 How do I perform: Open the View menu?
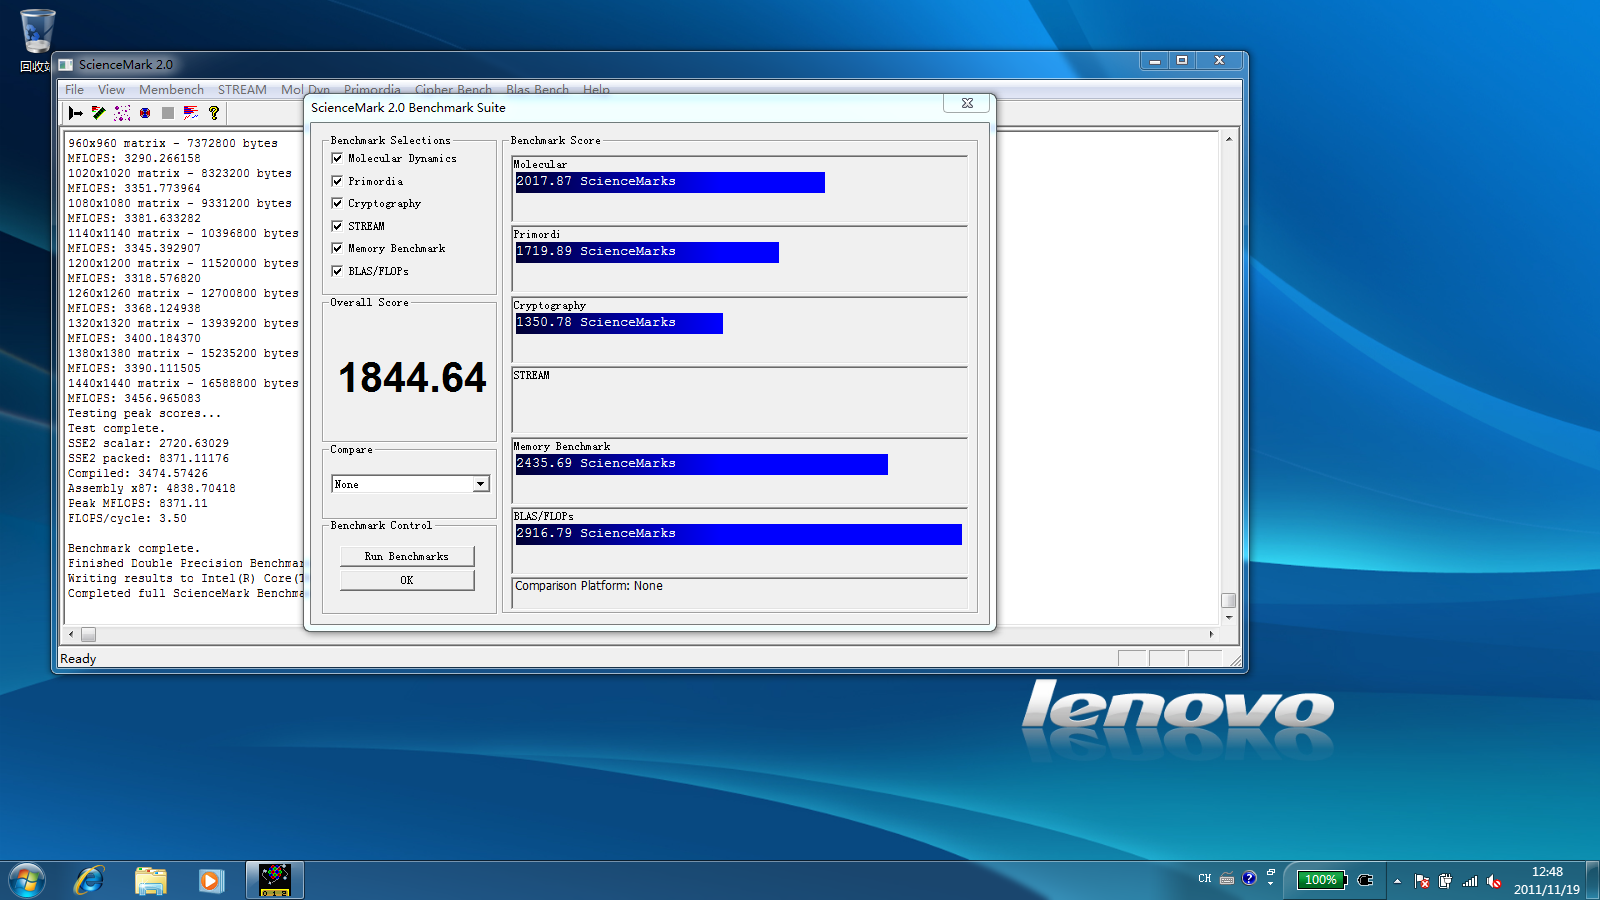[x=111, y=90]
